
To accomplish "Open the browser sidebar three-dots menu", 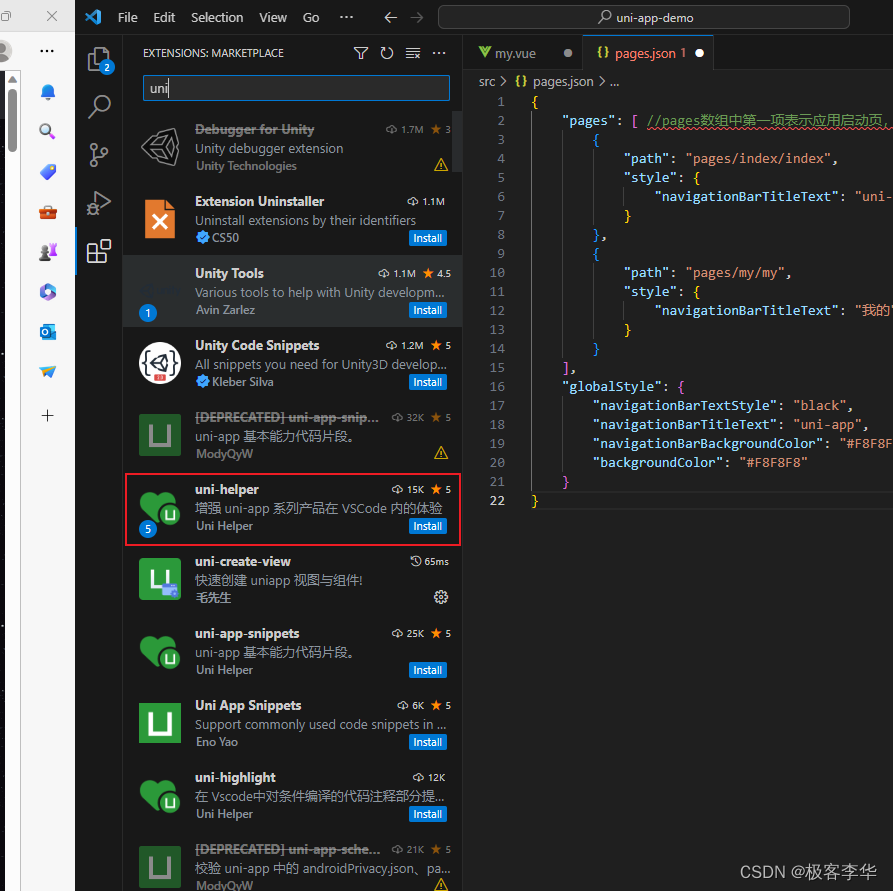I will click(47, 51).
